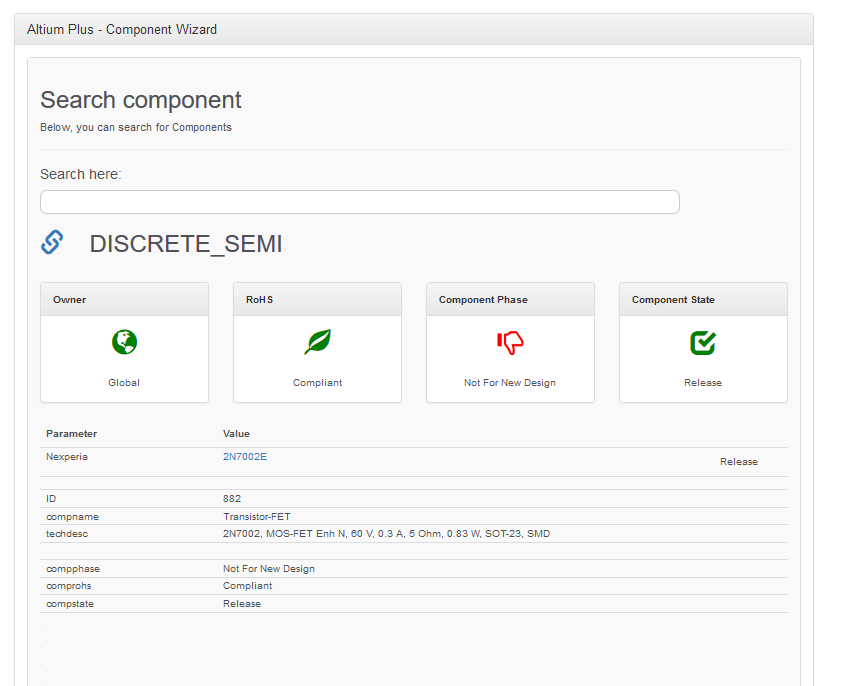Click the techdesc parameter cell

coord(67,533)
